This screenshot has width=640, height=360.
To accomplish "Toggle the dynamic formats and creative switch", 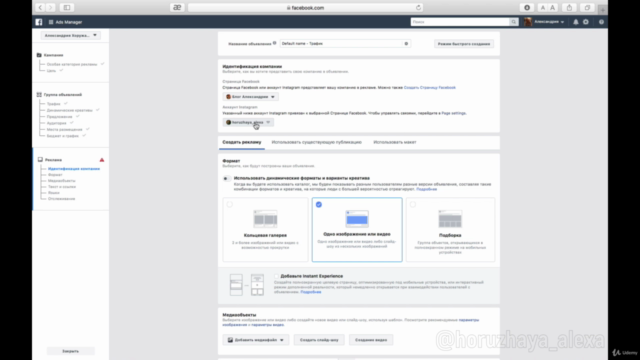I will tap(227, 178).
